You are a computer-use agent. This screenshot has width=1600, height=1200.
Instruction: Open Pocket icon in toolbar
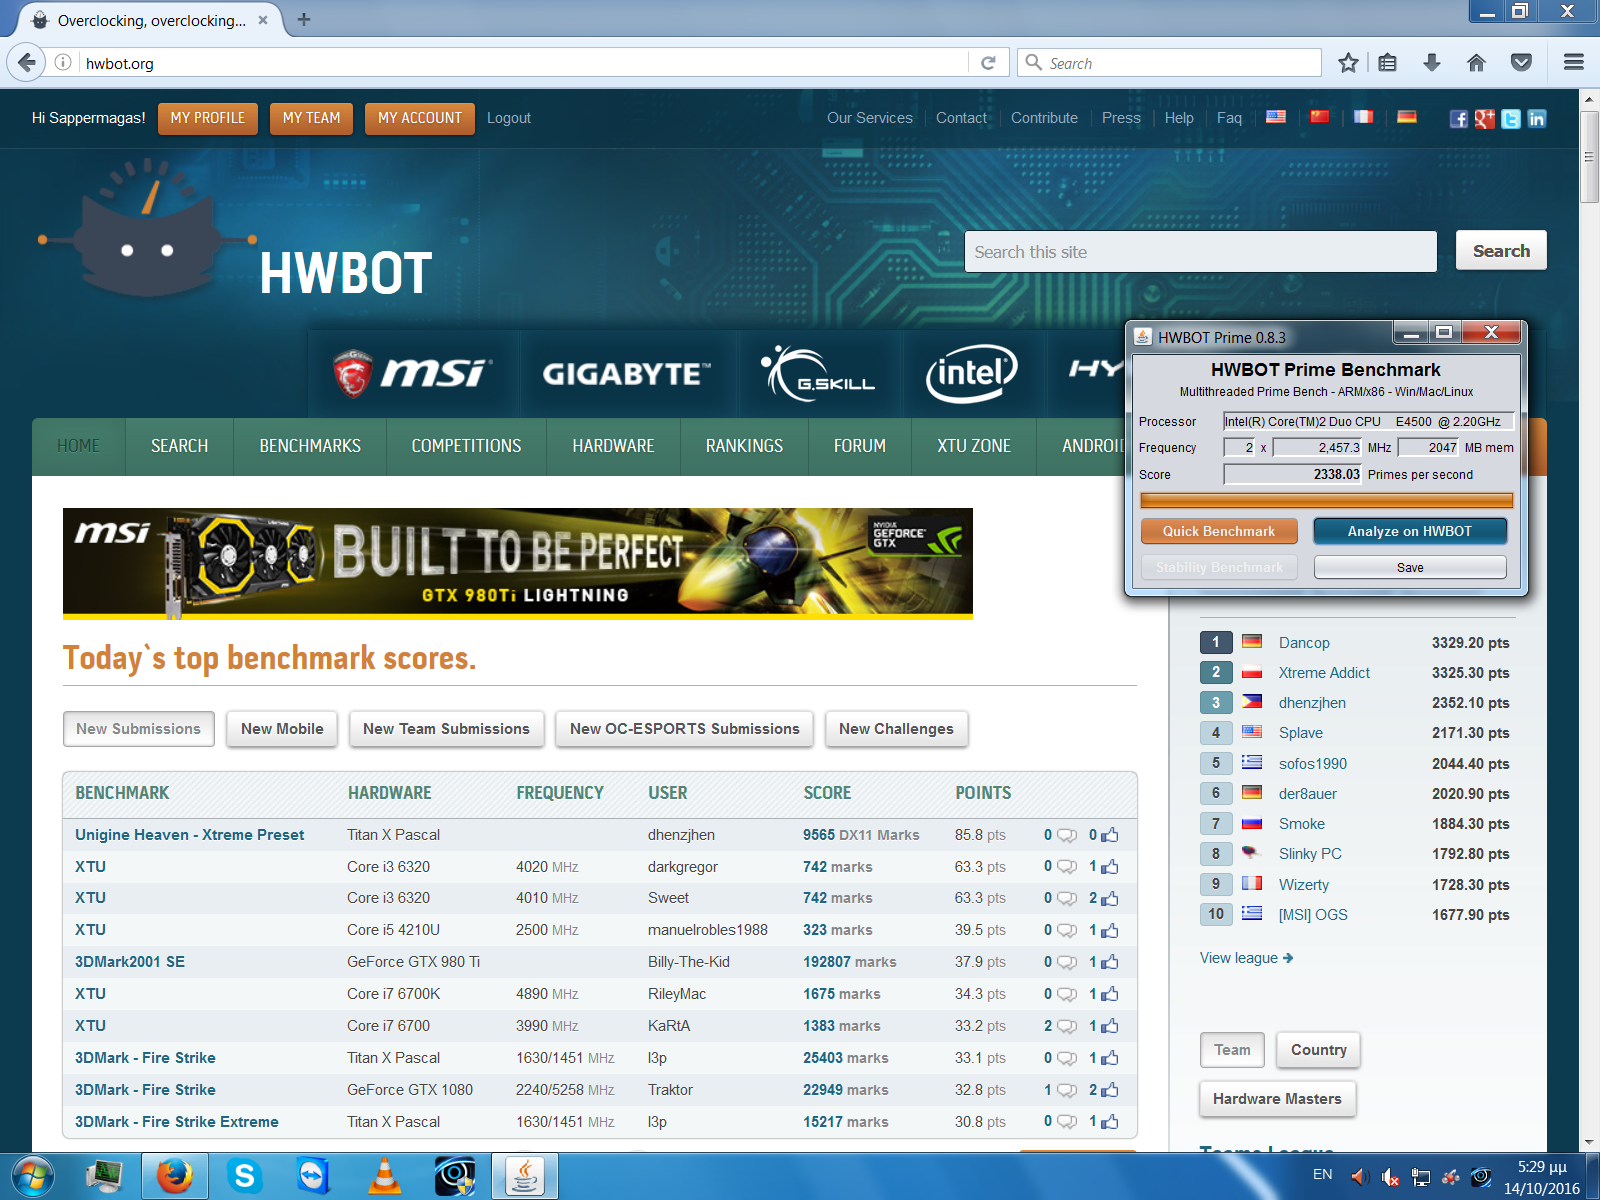coord(1521,63)
